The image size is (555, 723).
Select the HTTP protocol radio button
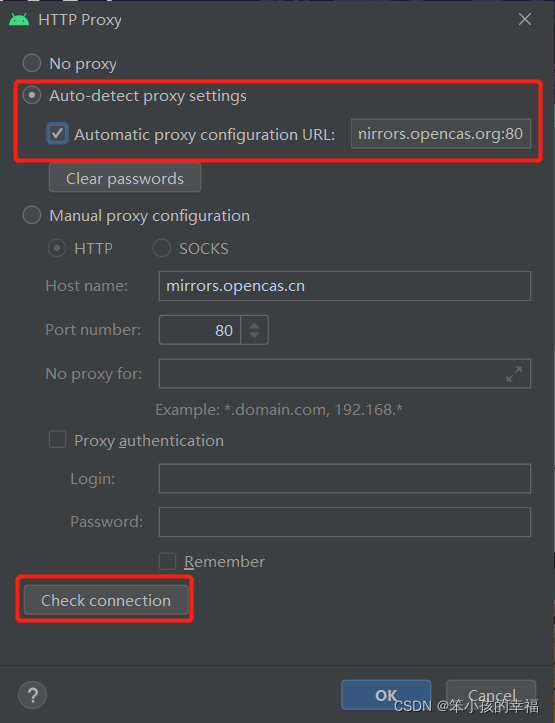[57, 249]
